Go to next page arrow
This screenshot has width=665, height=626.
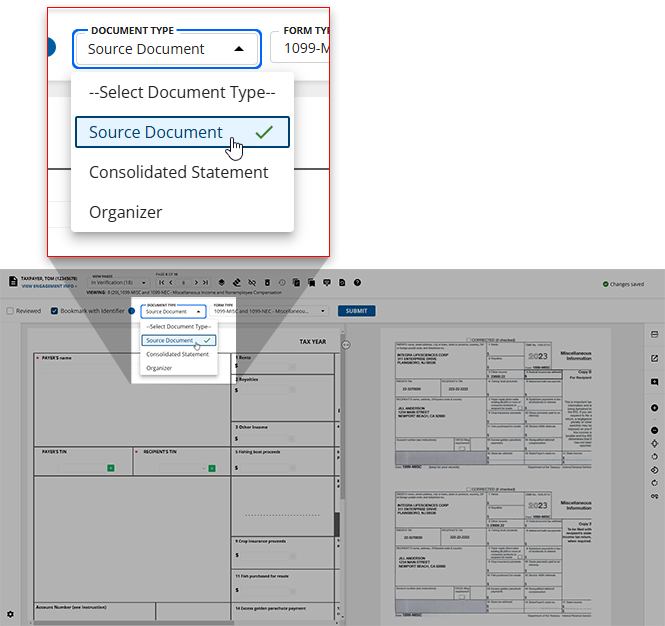196,282
